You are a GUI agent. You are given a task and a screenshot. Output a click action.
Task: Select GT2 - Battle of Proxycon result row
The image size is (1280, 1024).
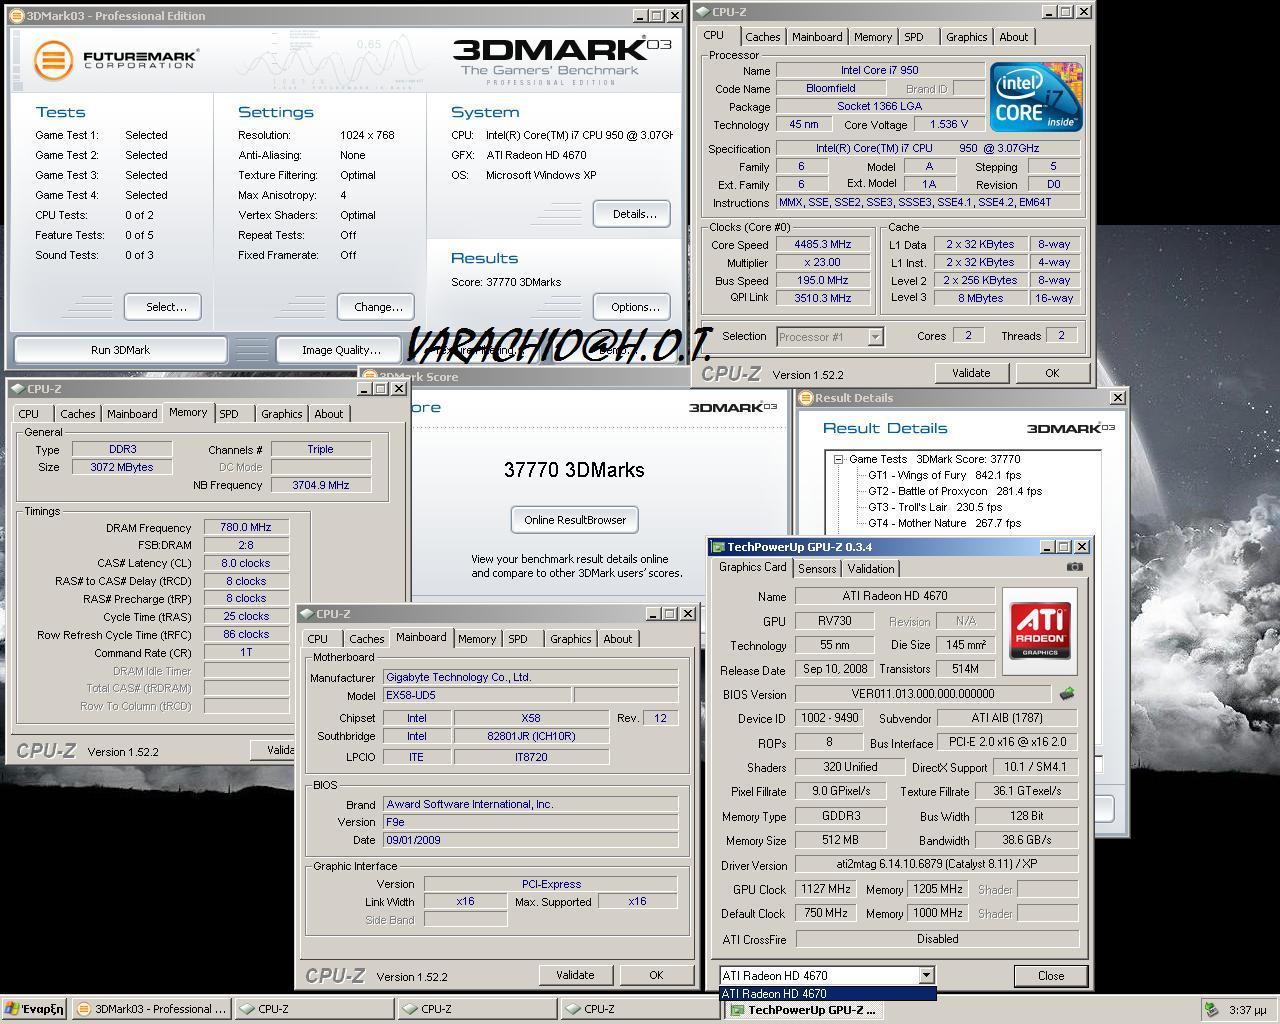[955, 491]
